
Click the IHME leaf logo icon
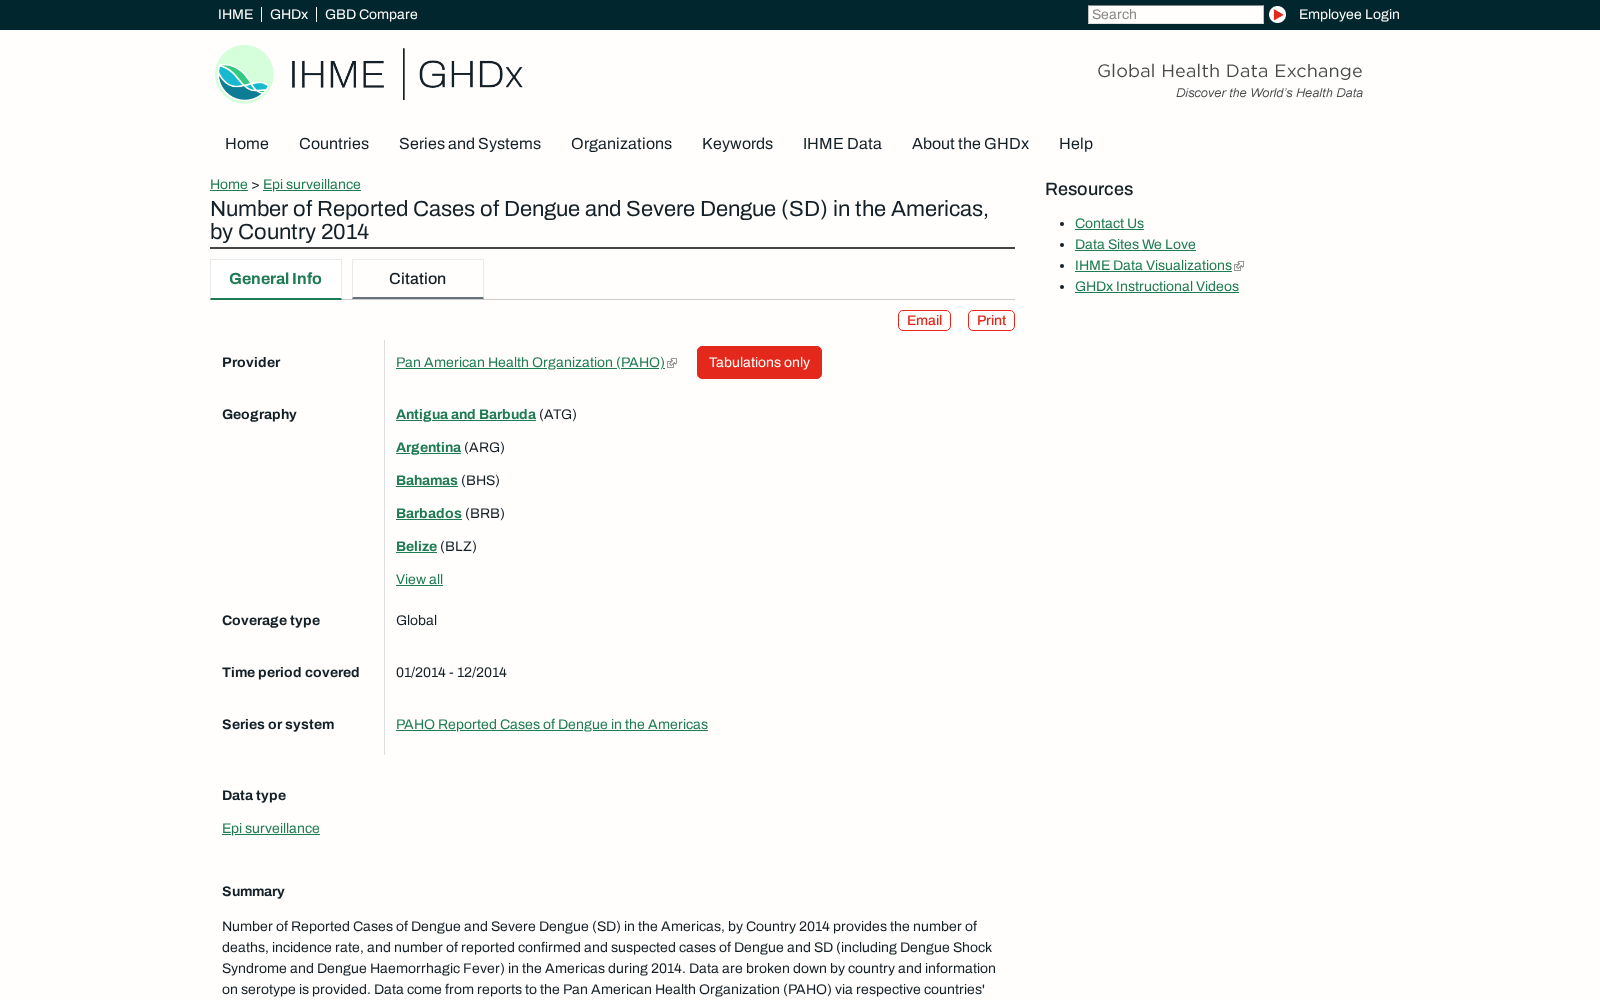pyautogui.click(x=244, y=74)
